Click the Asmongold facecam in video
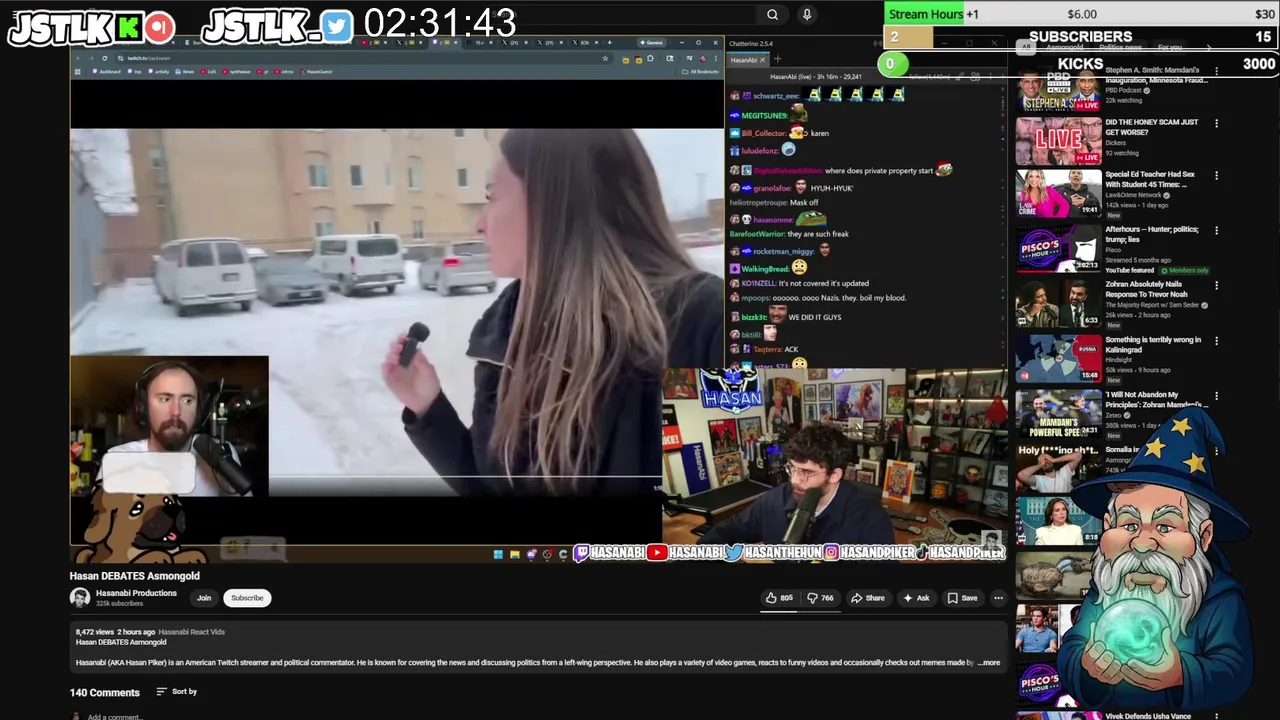 (169, 426)
